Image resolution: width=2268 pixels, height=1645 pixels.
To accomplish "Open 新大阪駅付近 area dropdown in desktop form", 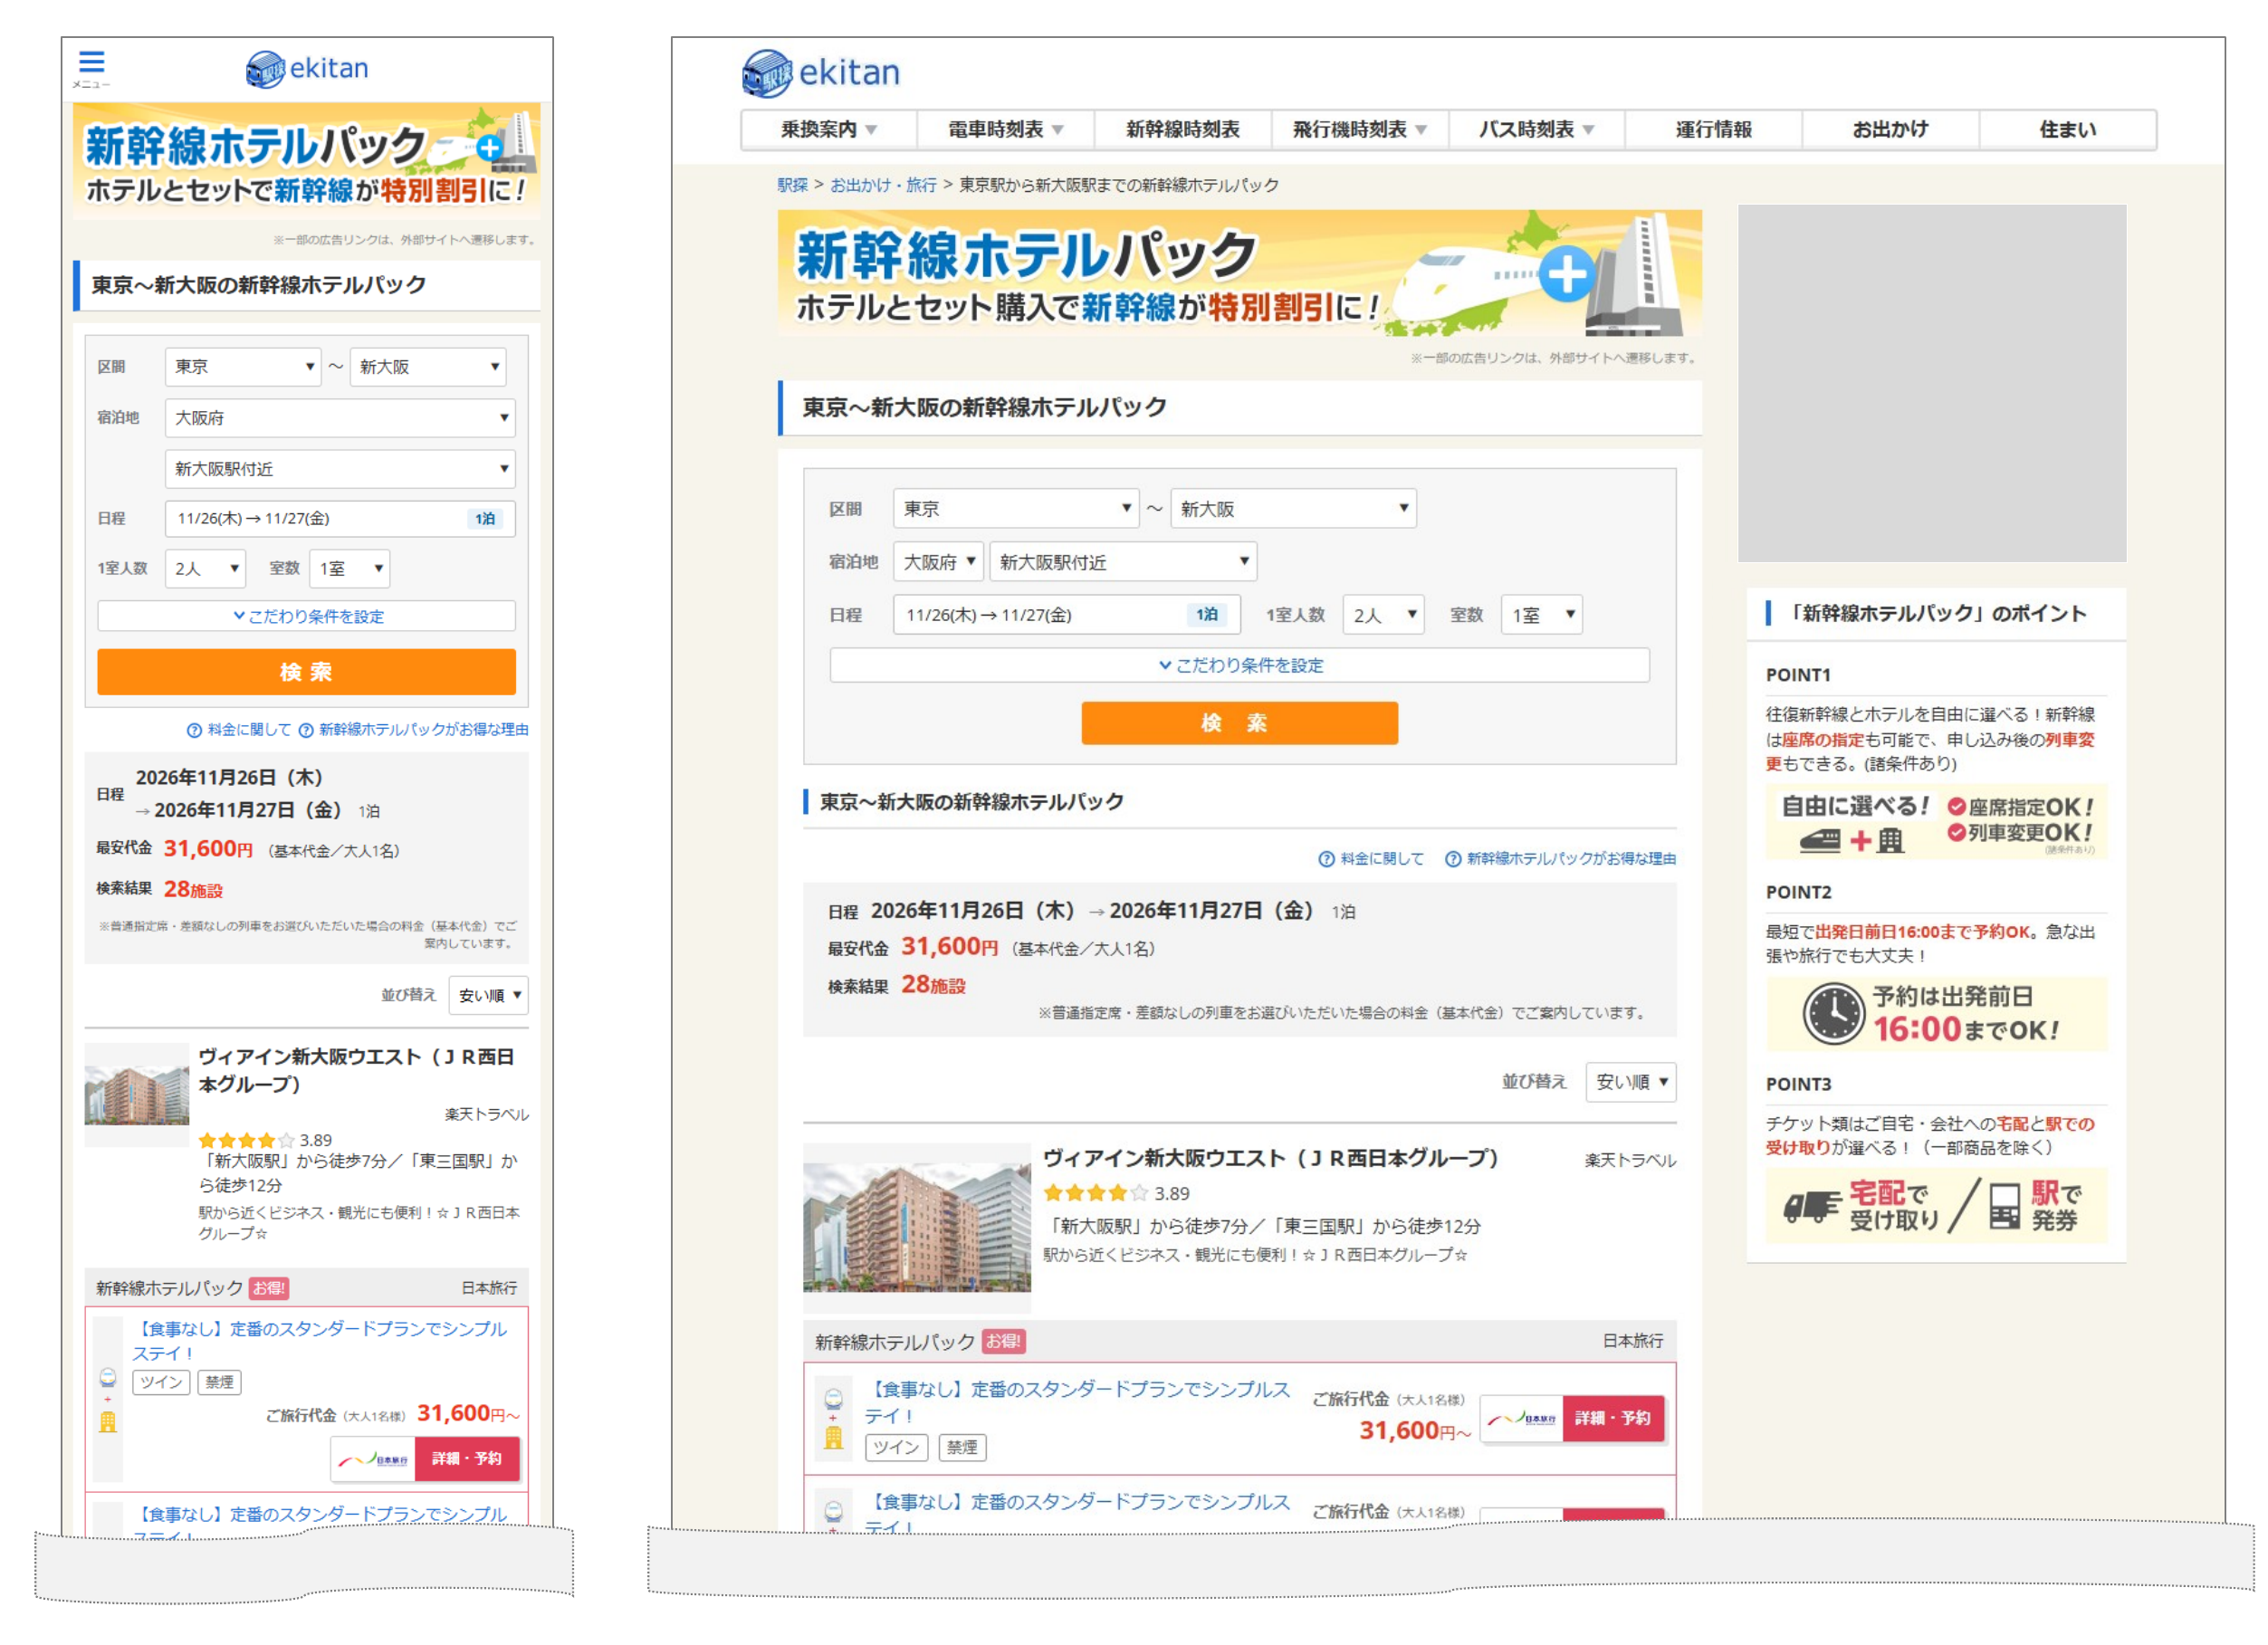I will click(1123, 562).
